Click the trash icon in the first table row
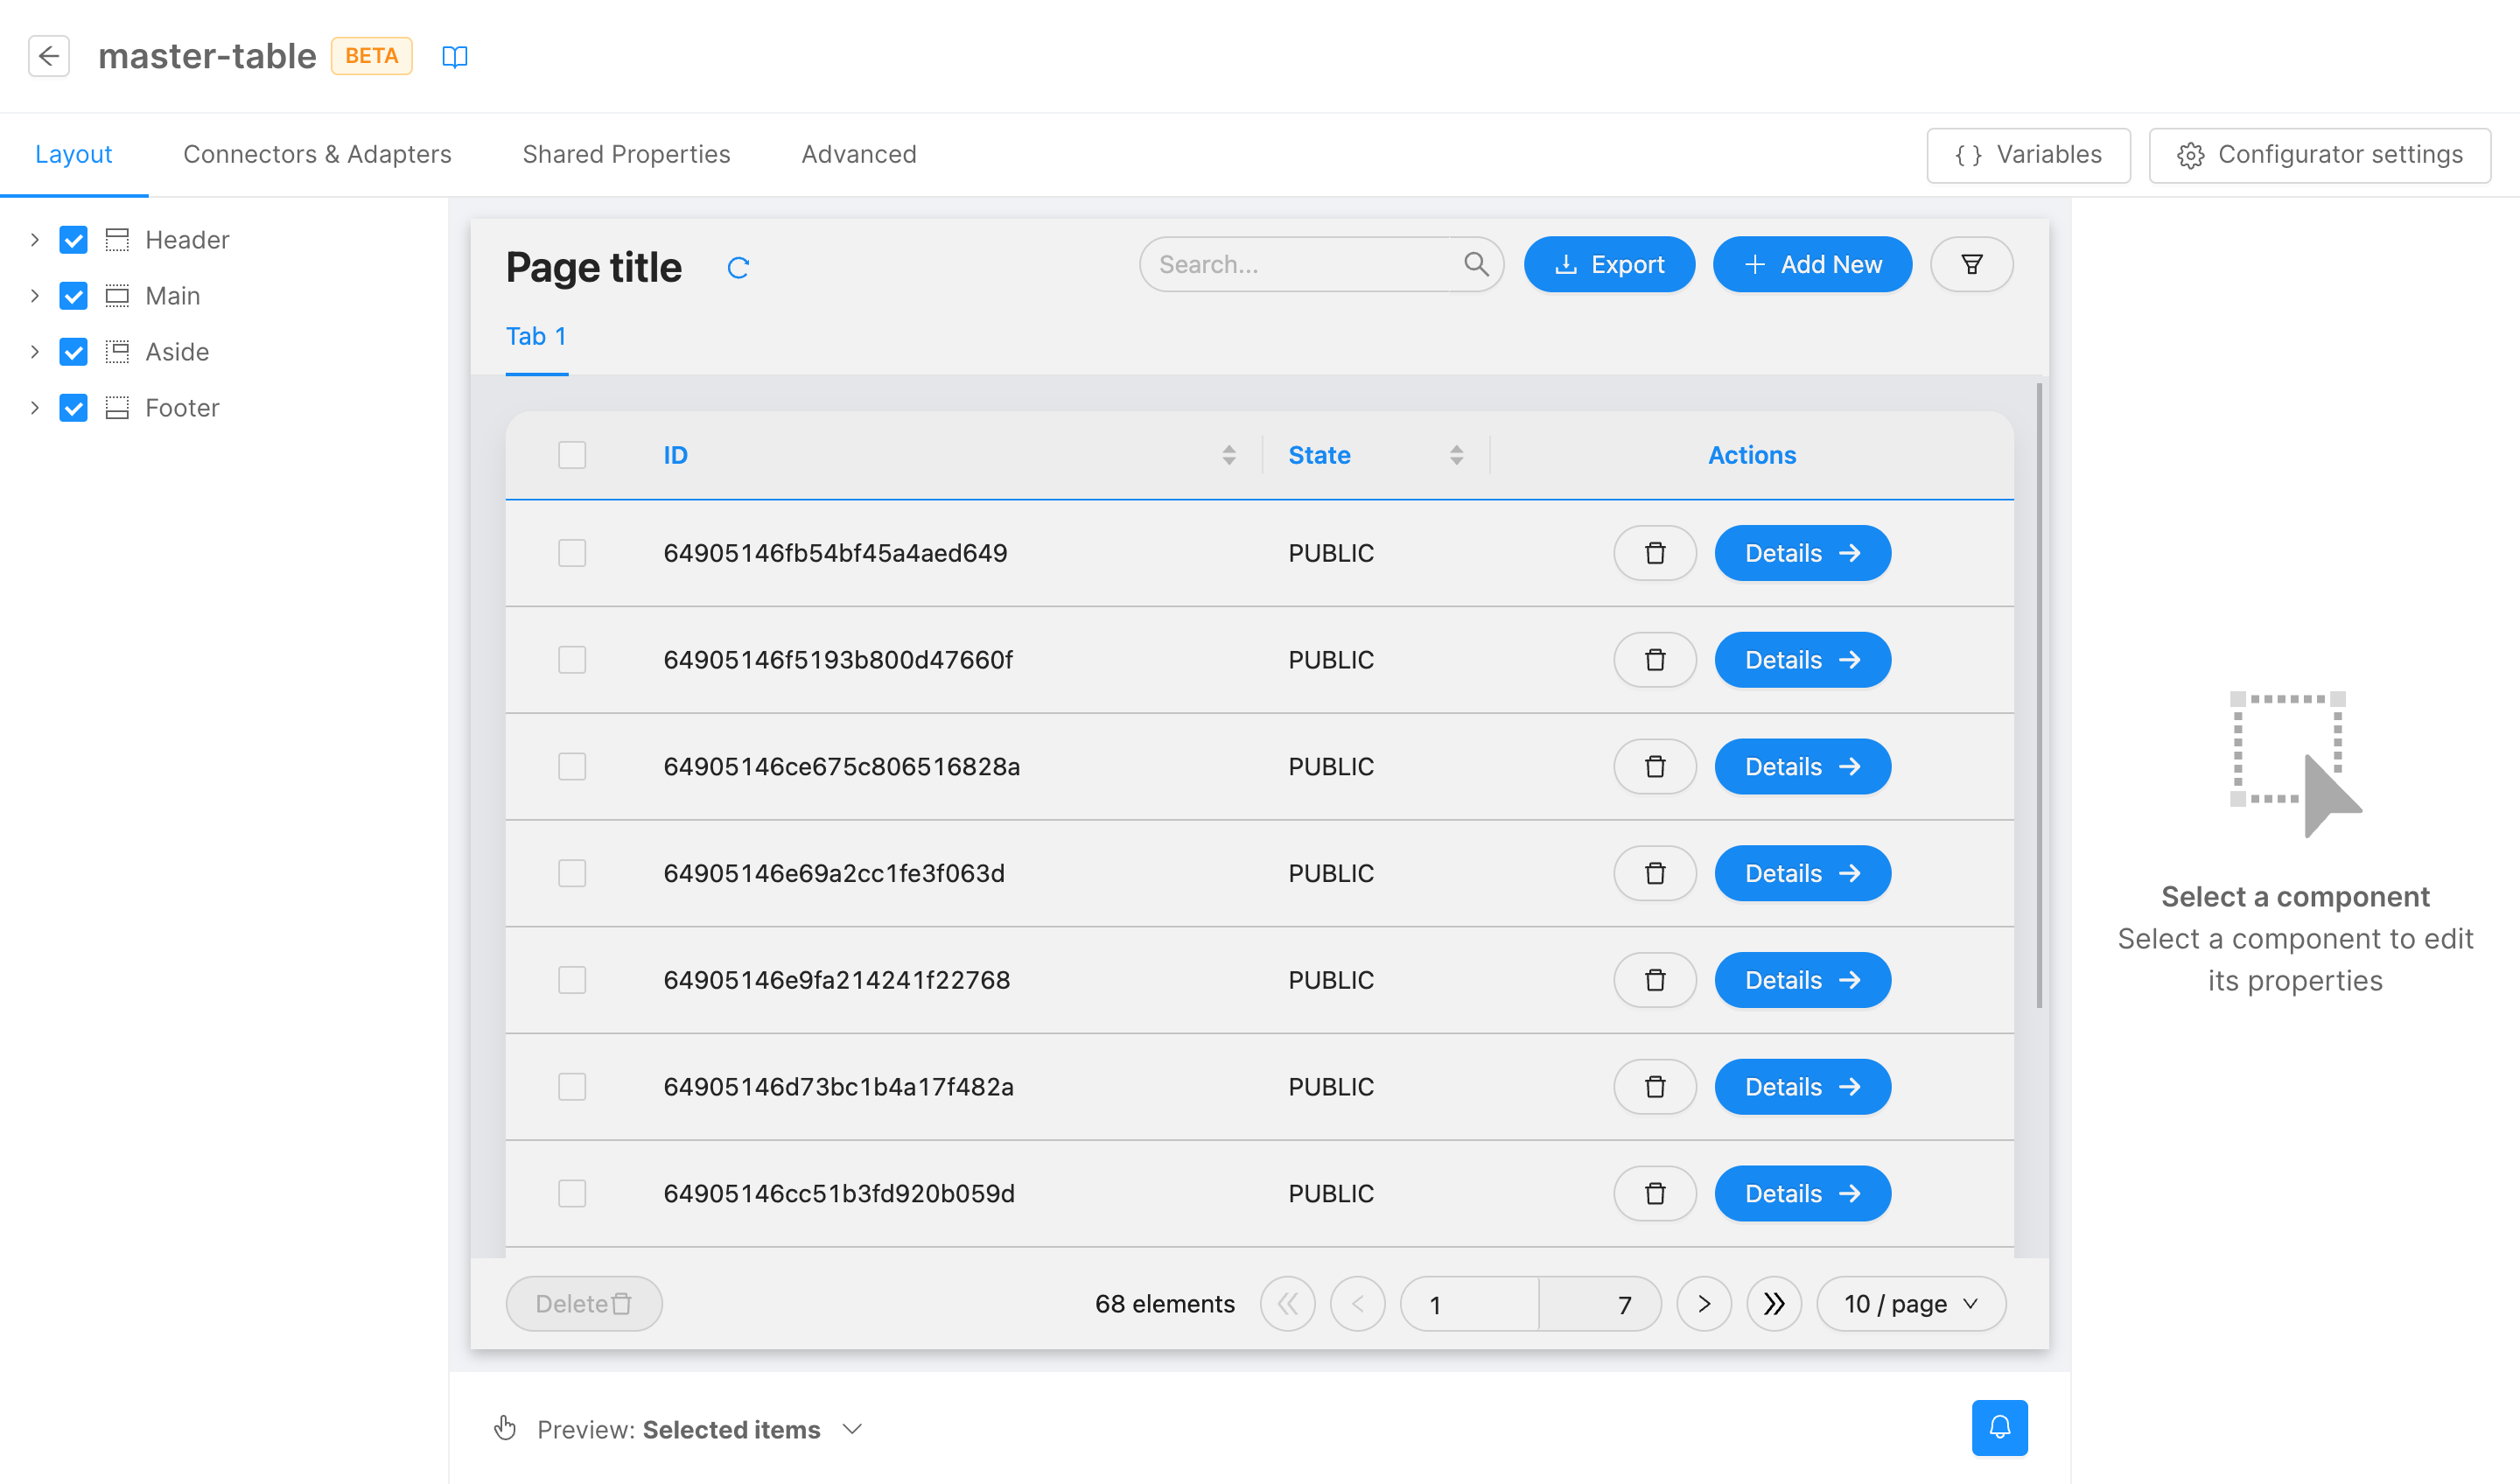Viewport: 2520px width, 1484px height. (x=1655, y=553)
